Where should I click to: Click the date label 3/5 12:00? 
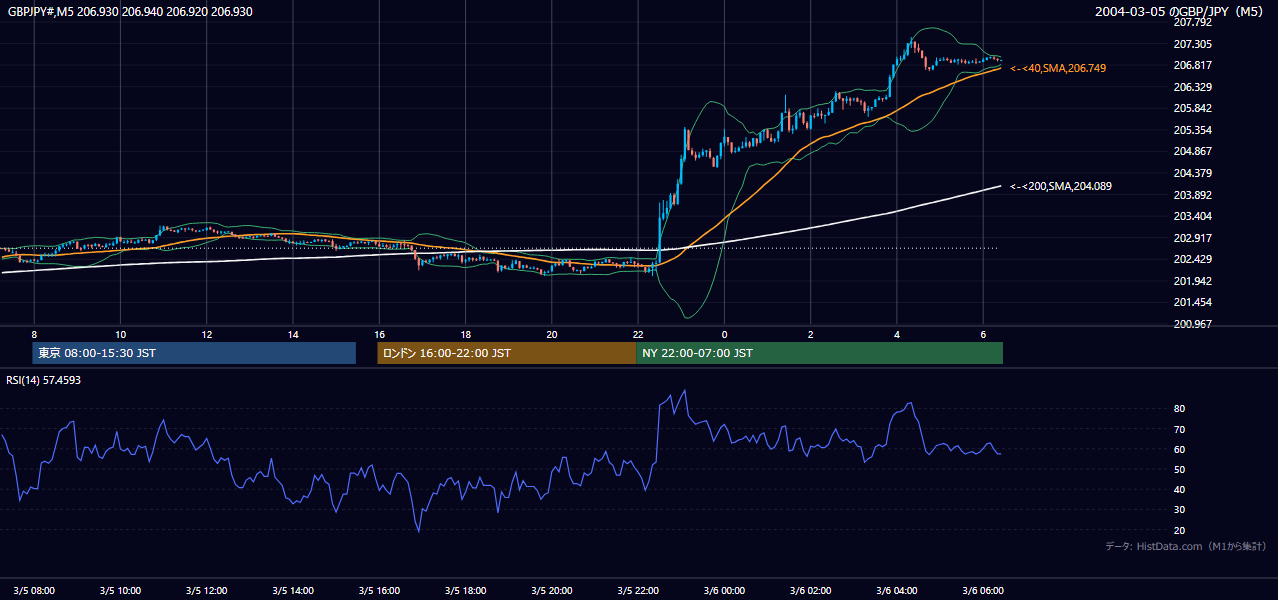207,590
